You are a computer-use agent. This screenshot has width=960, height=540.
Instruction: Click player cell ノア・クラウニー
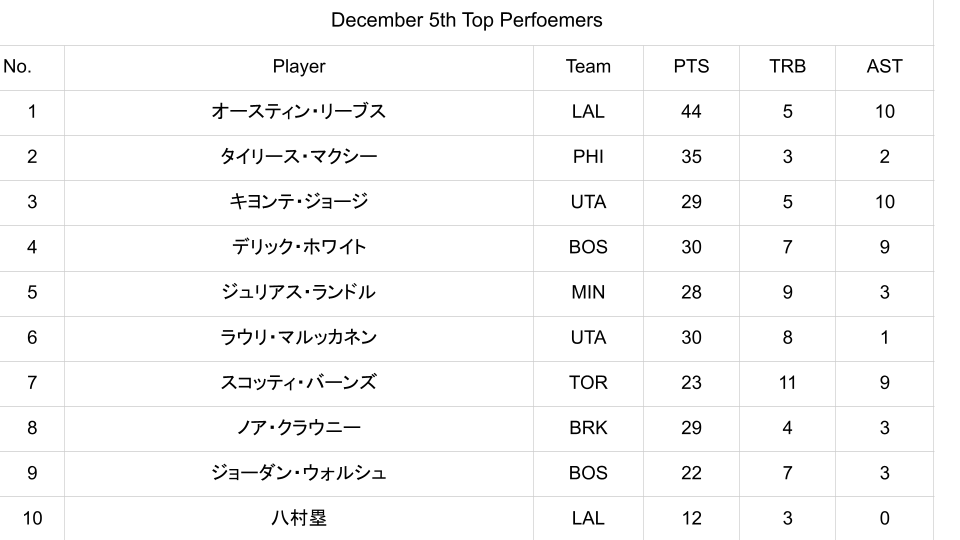tap(298, 428)
